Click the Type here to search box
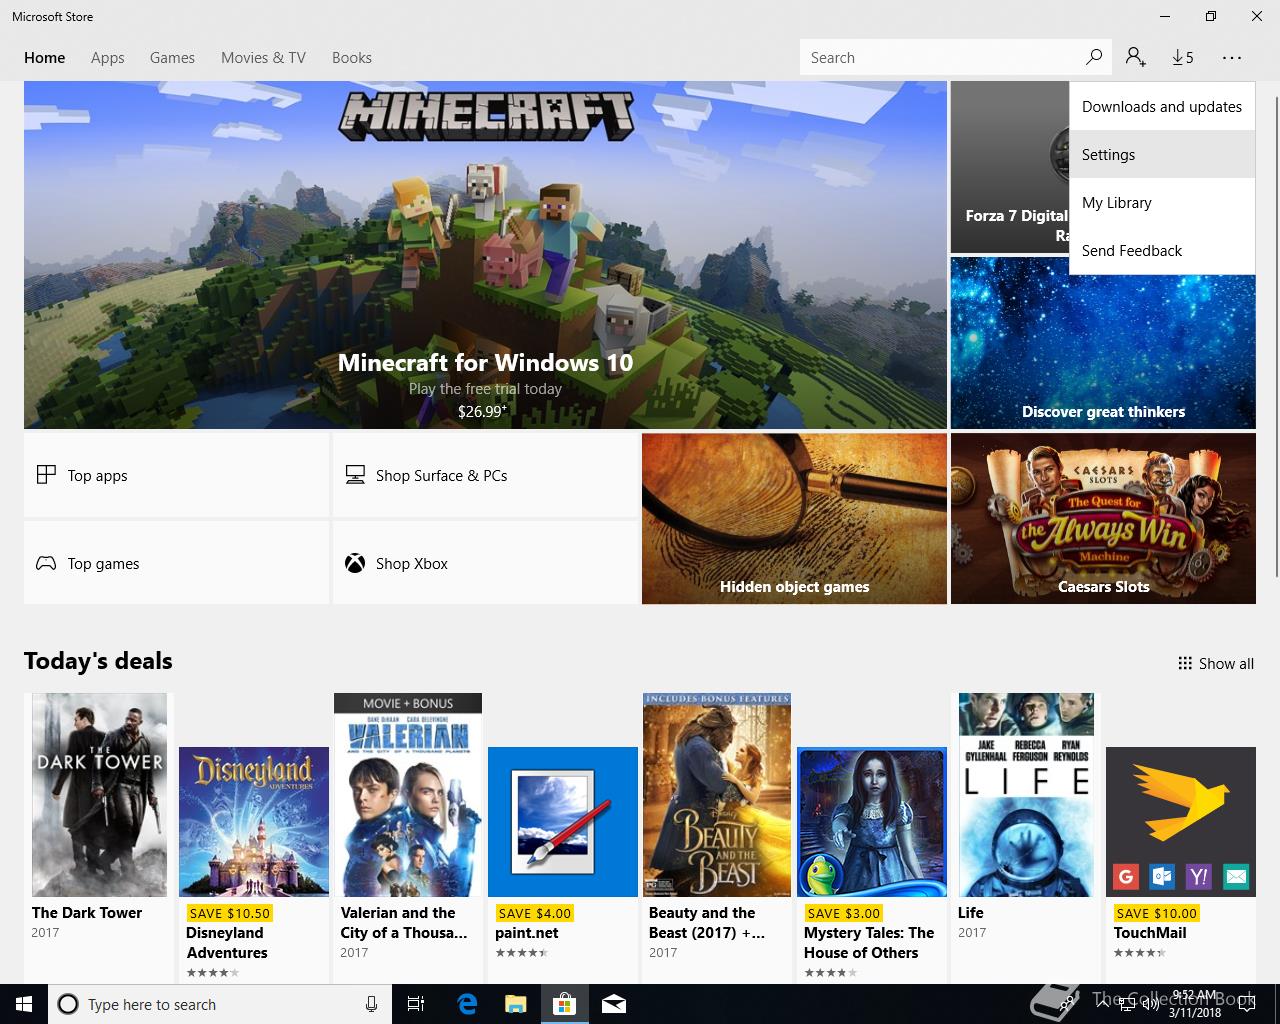1280x1024 pixels. 218,1004
